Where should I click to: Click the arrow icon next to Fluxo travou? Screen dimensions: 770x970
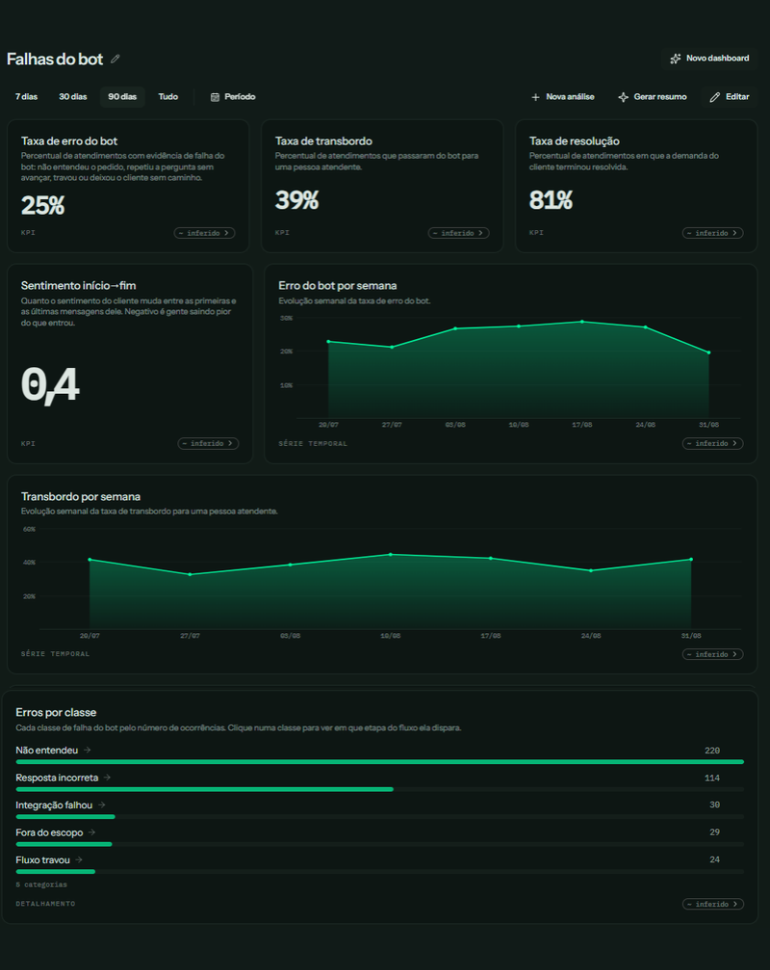click(x=79, y=860)
